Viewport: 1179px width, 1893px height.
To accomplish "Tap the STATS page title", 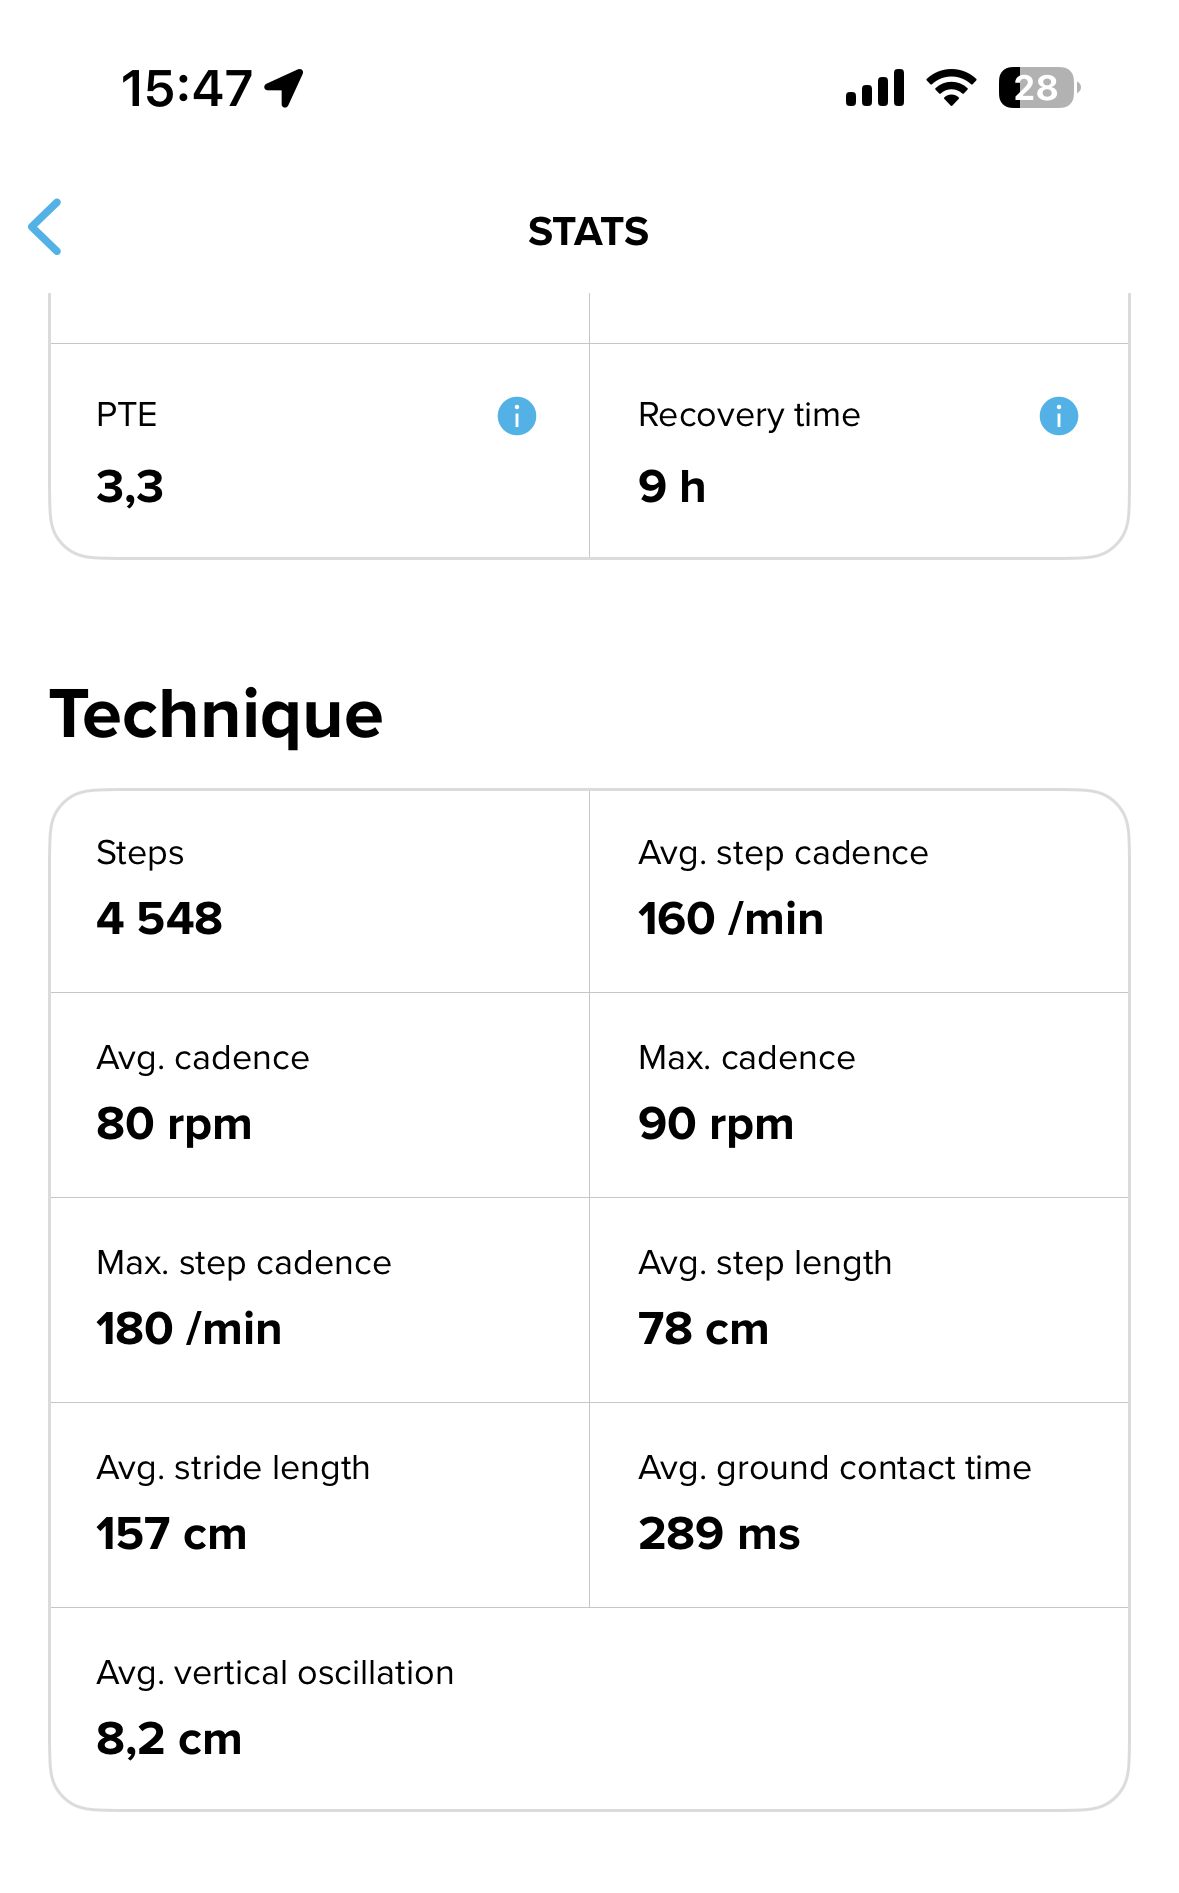I will click(x=588, y=232).
